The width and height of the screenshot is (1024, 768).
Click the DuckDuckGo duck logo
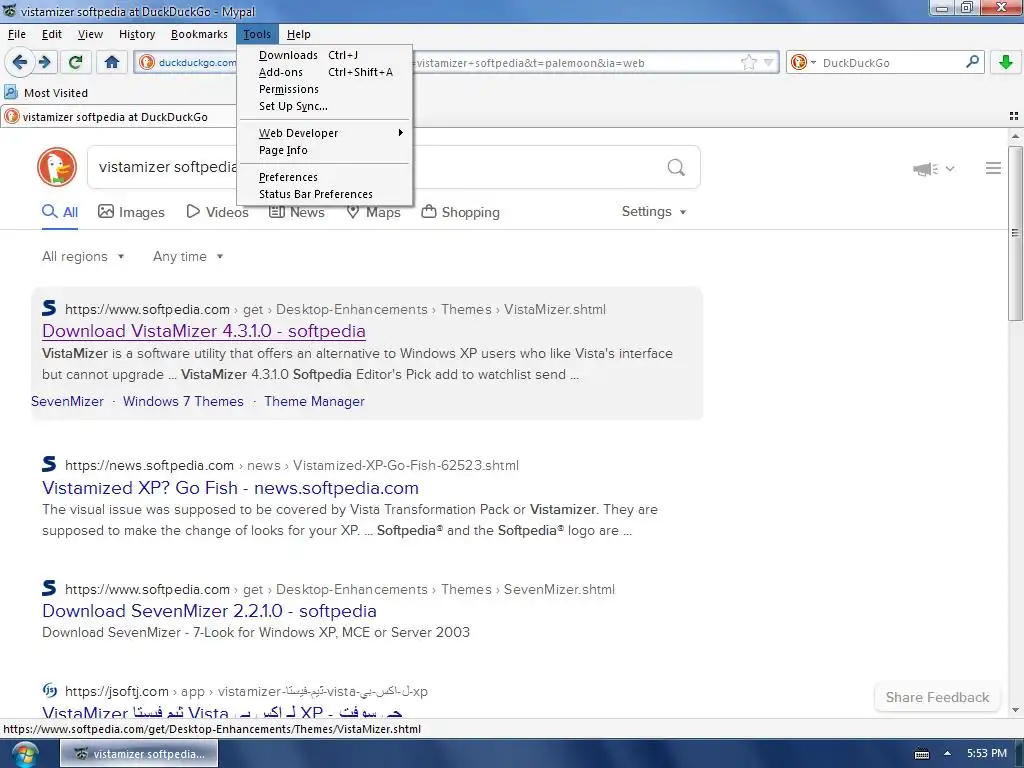[57, 167]
